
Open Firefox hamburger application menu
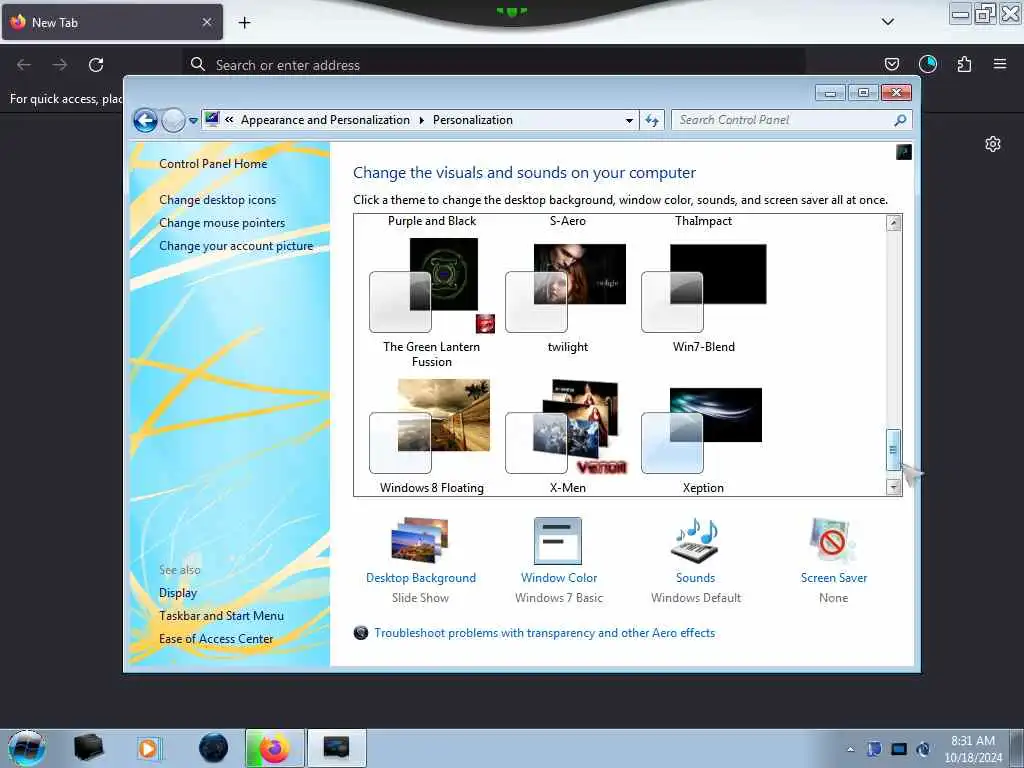point(1000,64)
